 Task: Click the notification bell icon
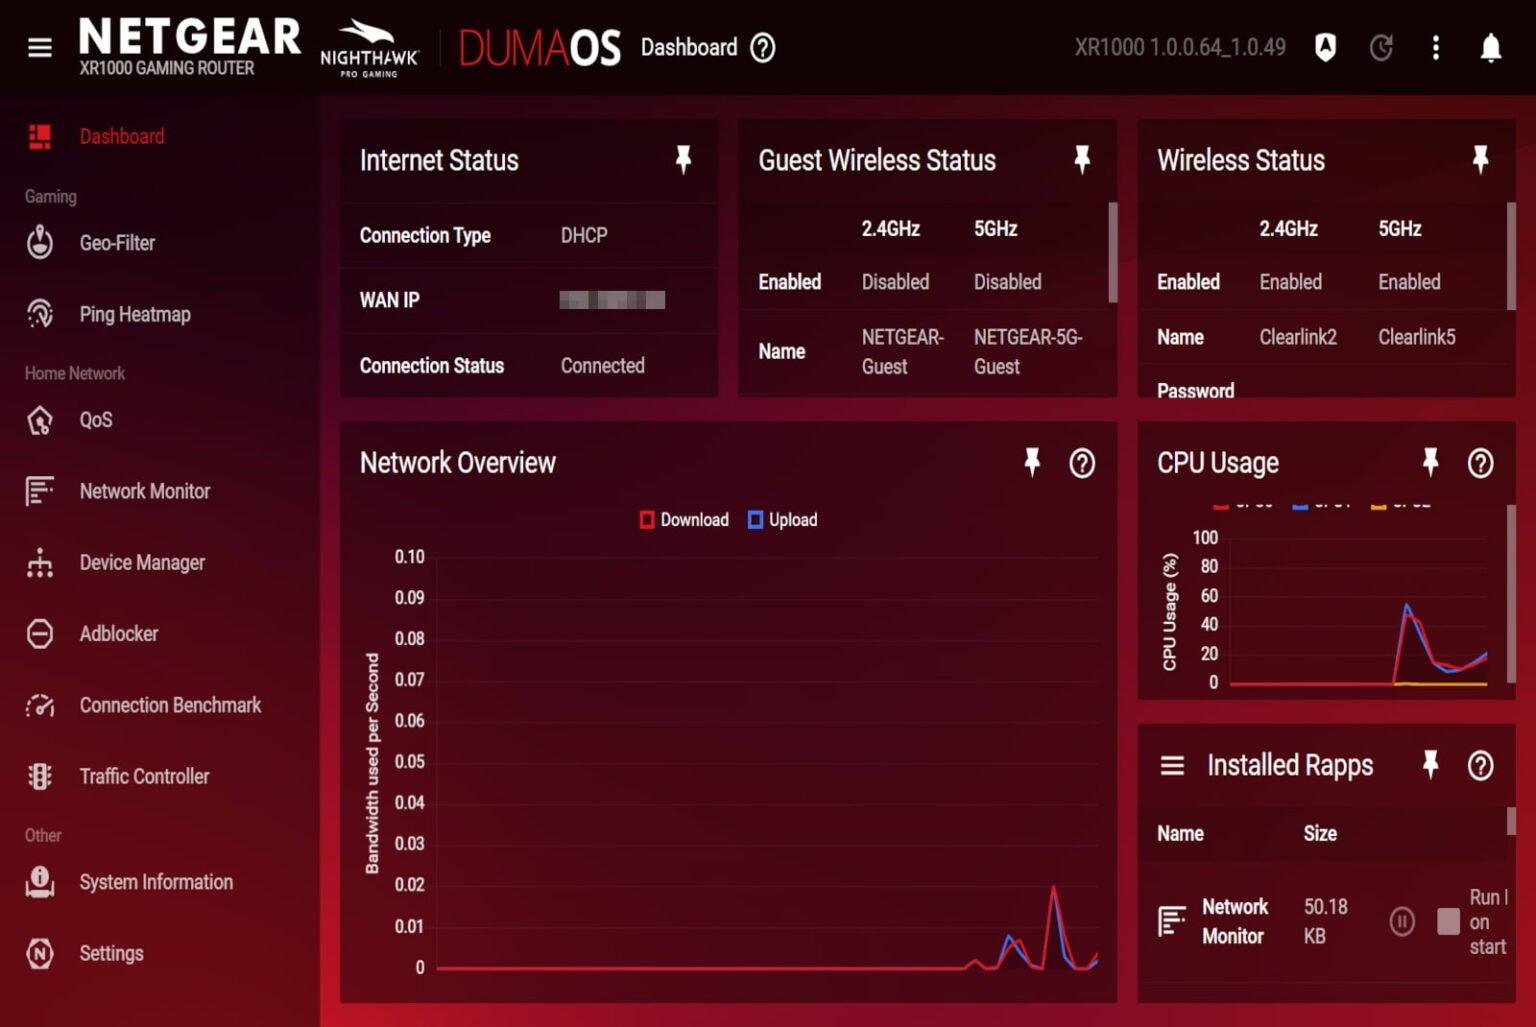pos(1489,46)
